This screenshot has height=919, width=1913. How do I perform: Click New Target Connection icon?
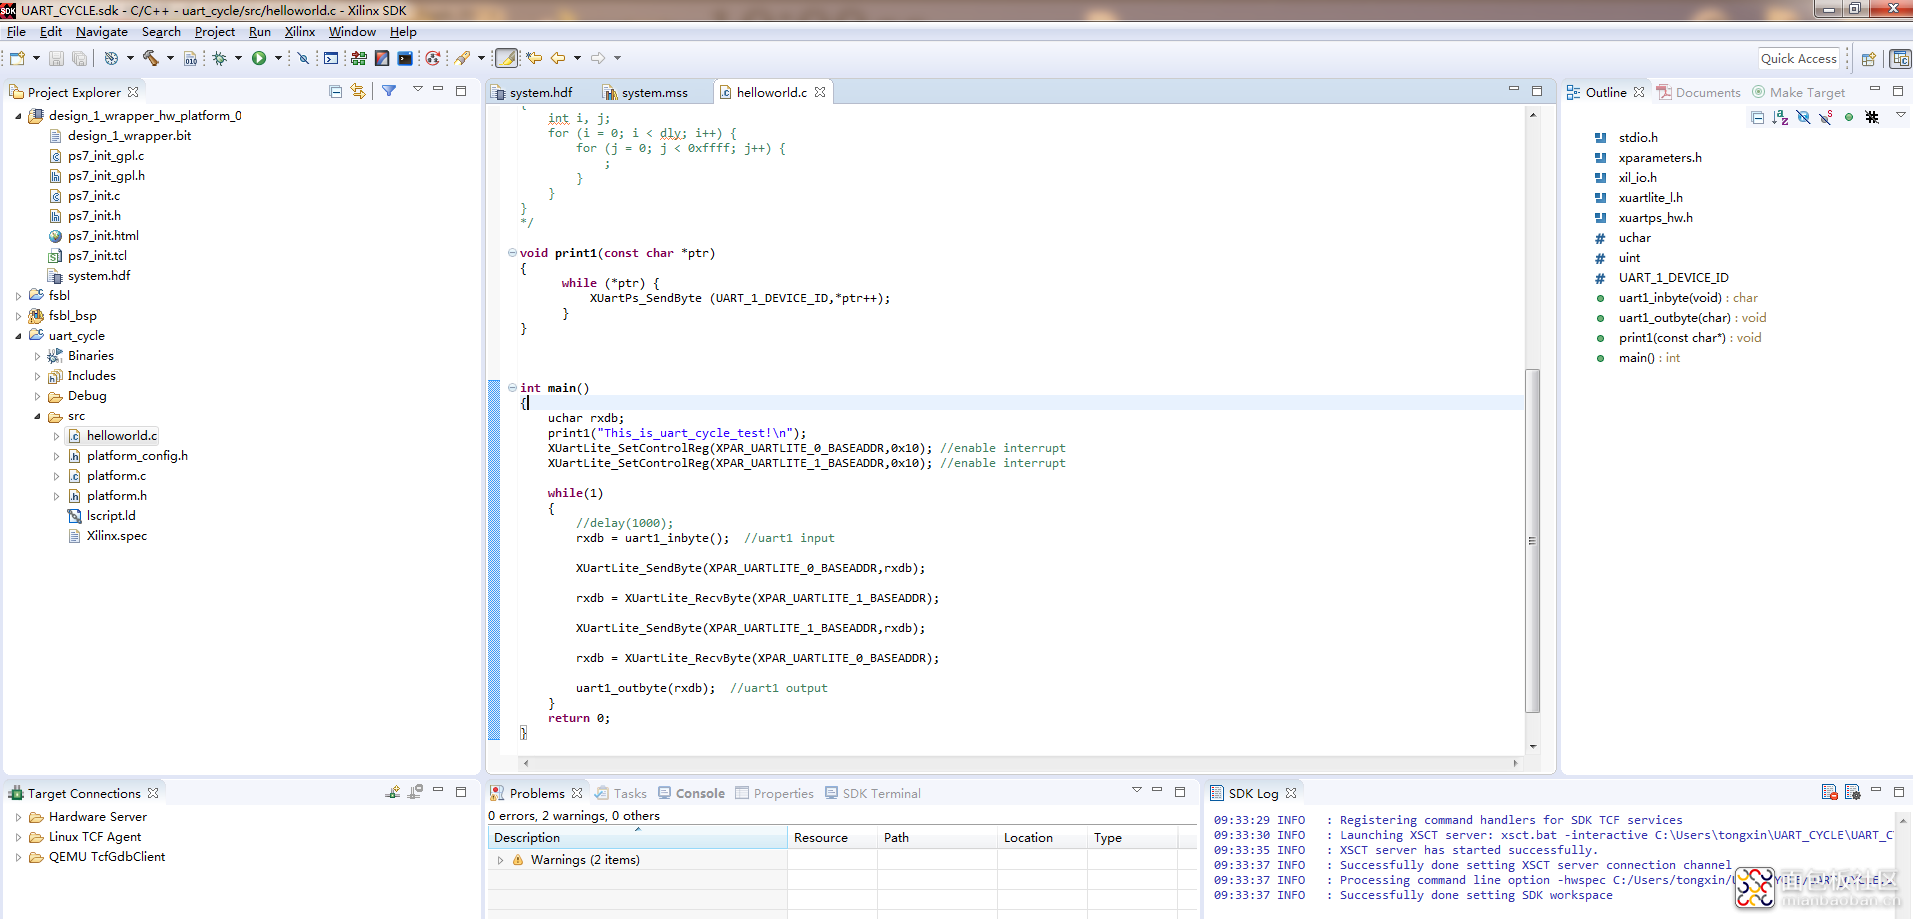click(393, 792)
